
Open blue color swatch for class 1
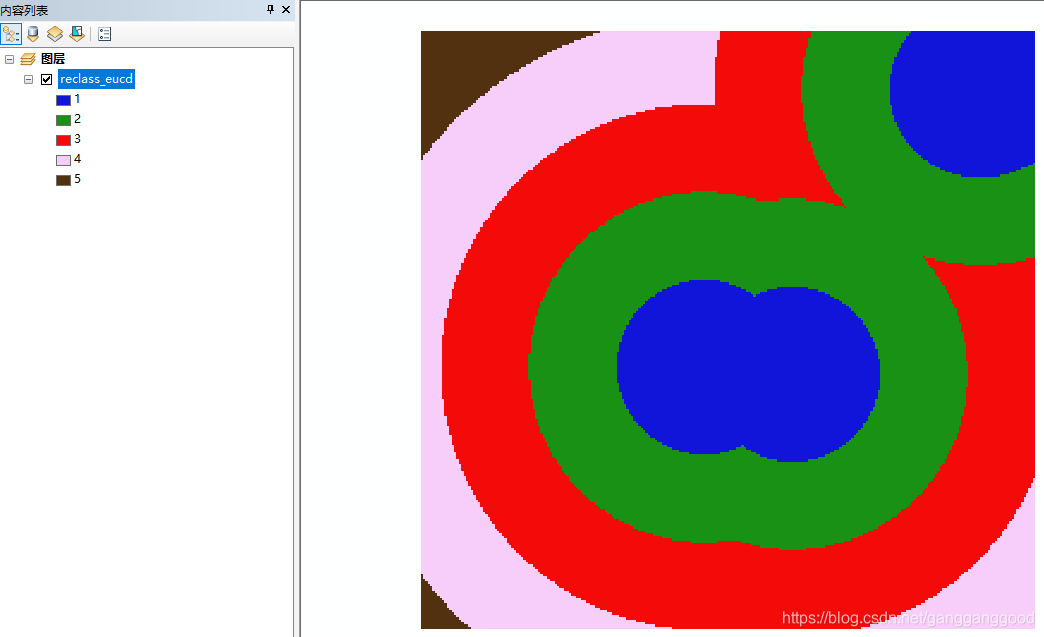pyautogui.click(x=63, y=101)
